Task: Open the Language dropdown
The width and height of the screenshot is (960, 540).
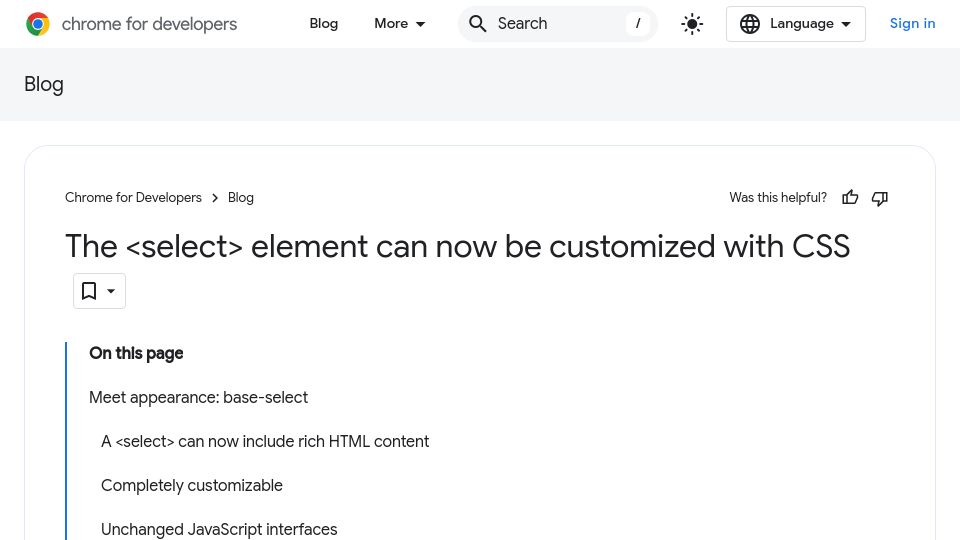Action: [x=795, y=24]
